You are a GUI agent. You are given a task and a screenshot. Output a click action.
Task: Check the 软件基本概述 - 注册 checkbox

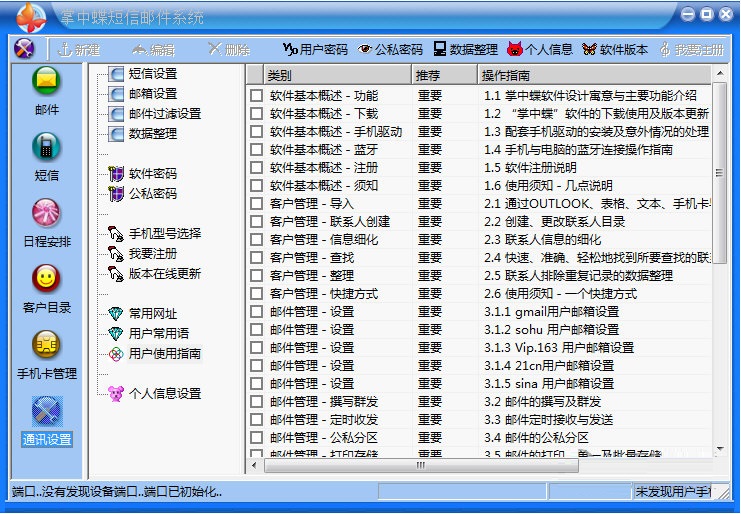[257, 168]
